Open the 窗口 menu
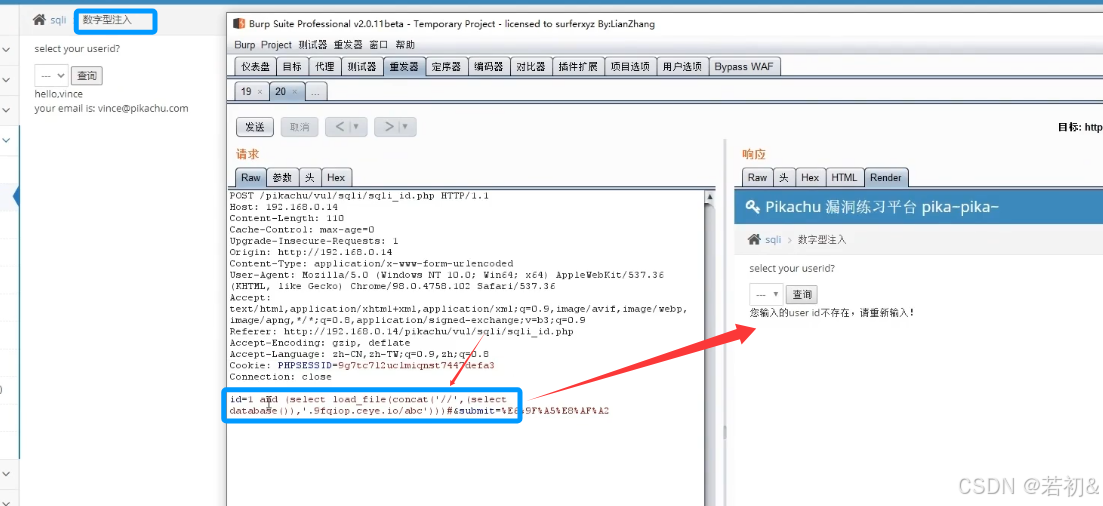1103x506 pixels. [378, 44]
